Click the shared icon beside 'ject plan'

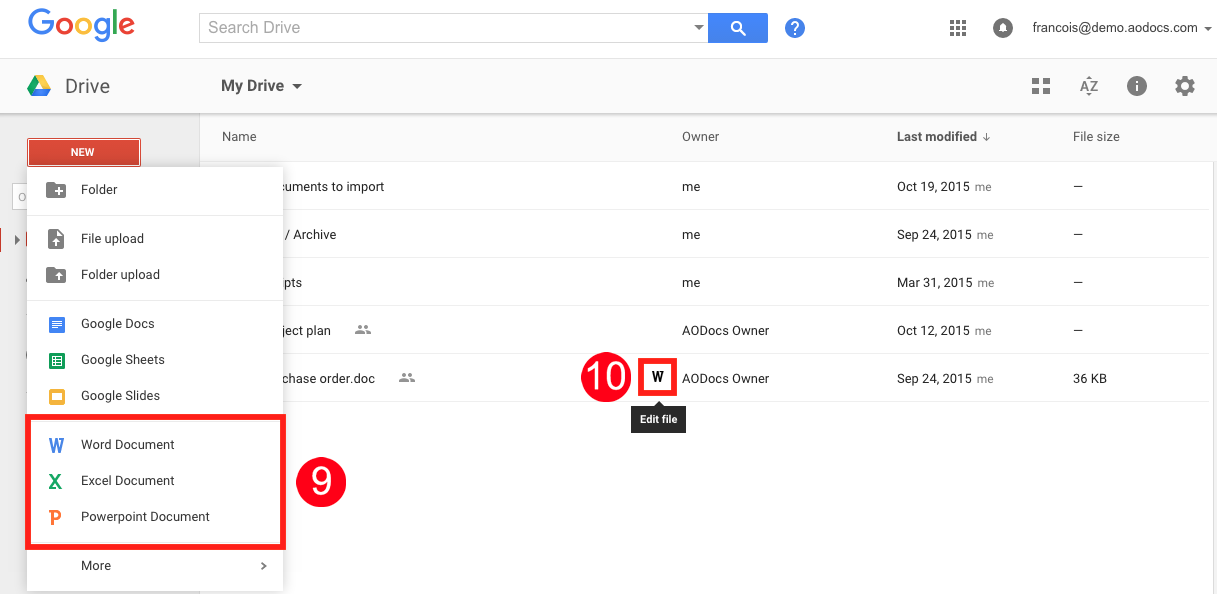click(362, 330)
